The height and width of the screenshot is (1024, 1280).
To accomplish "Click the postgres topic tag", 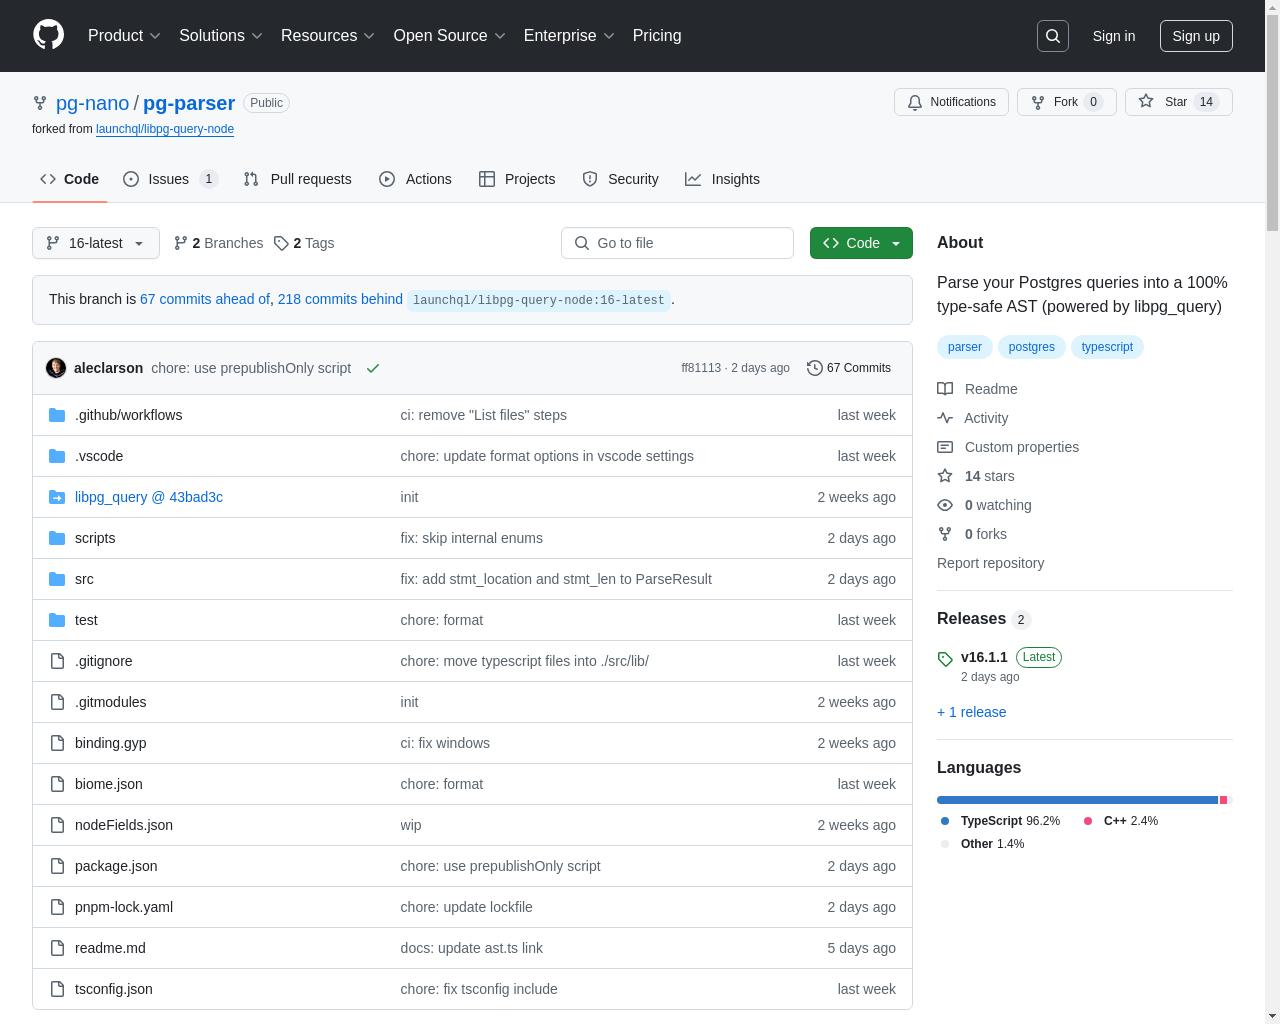I will pyautogui.click(x=1031, y=347).
